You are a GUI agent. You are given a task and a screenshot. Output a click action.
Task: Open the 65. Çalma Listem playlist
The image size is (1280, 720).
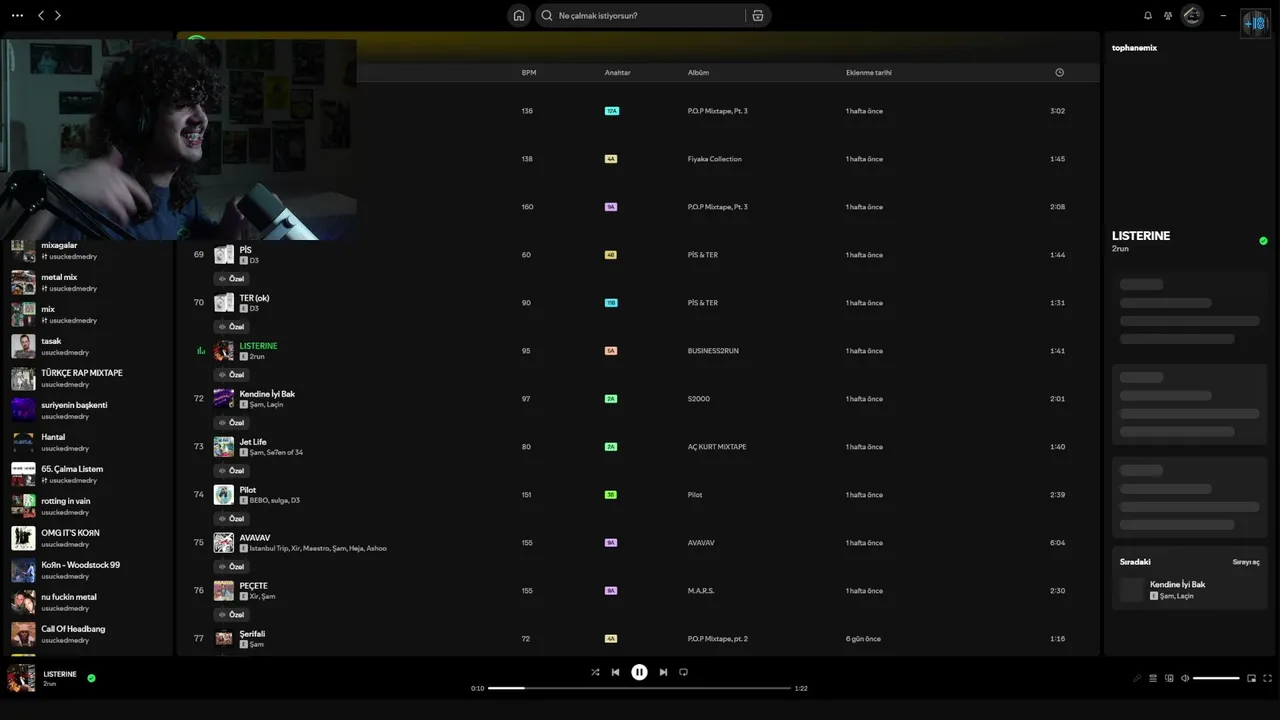pyautogui.click(x=88, y=474)
